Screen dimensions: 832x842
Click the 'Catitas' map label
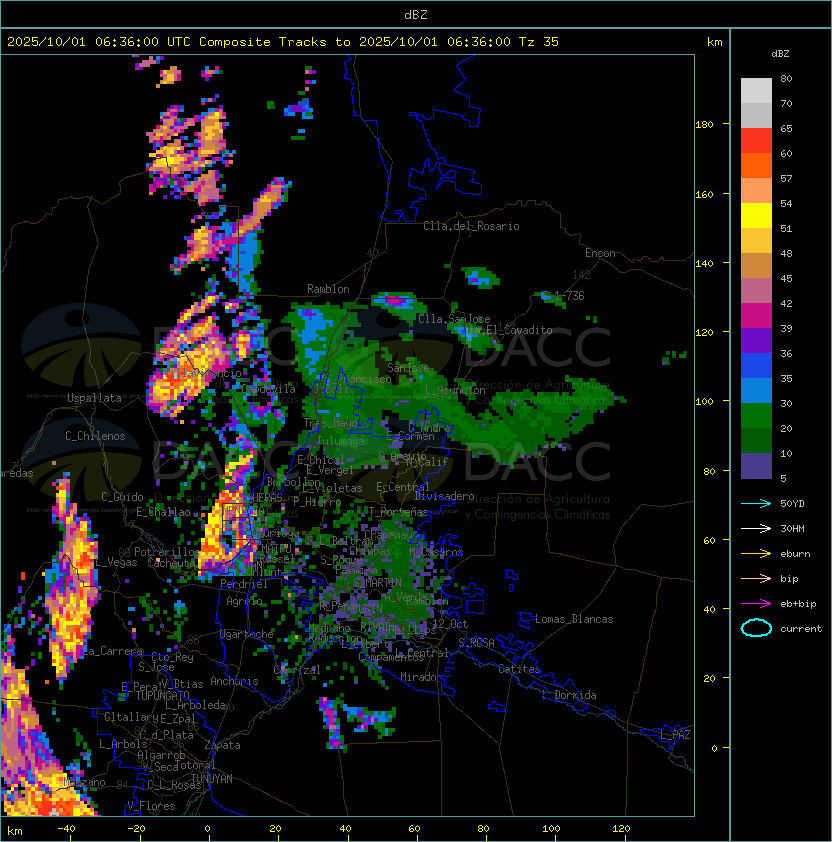[519, 669]
